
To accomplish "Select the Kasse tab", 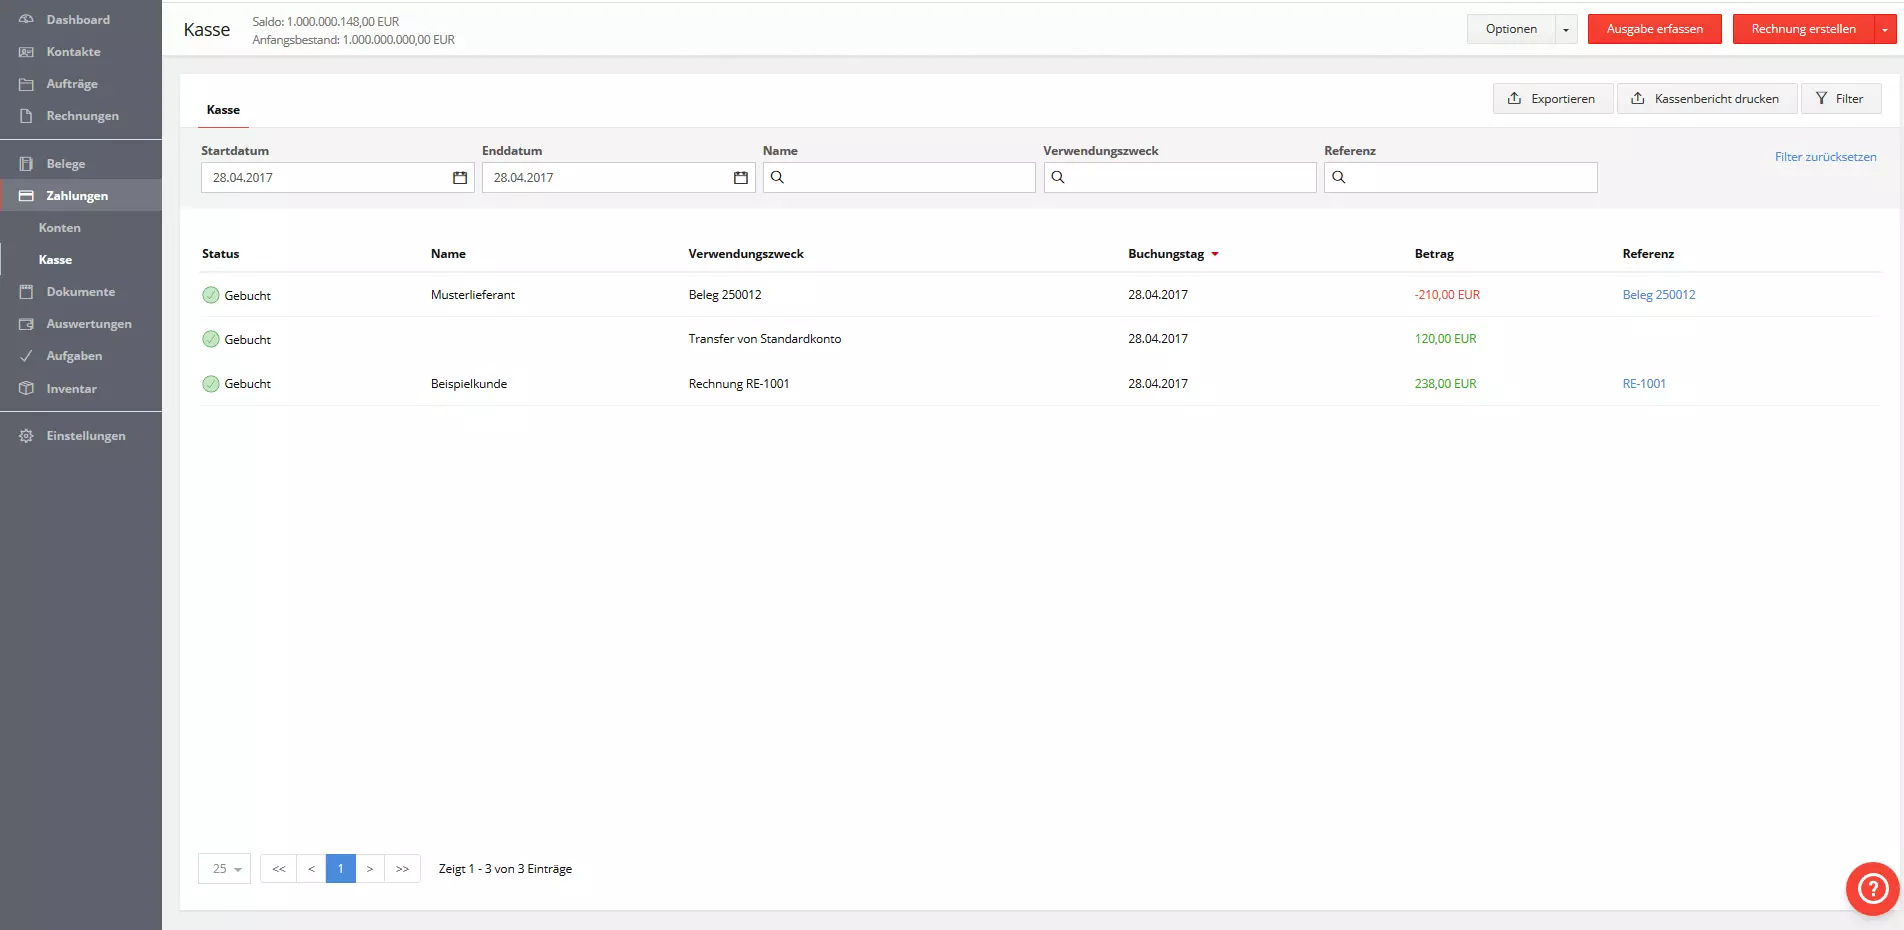I will pos(223,110).
